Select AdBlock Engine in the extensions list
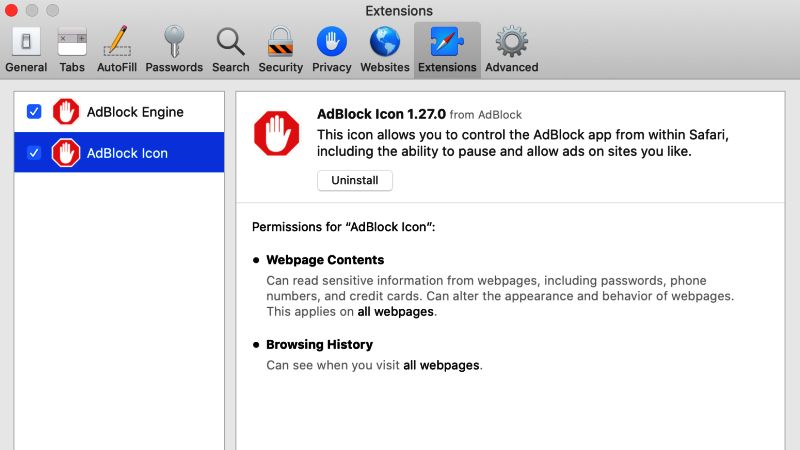Viewport: 800px width, 450px height. click(119, 112)
